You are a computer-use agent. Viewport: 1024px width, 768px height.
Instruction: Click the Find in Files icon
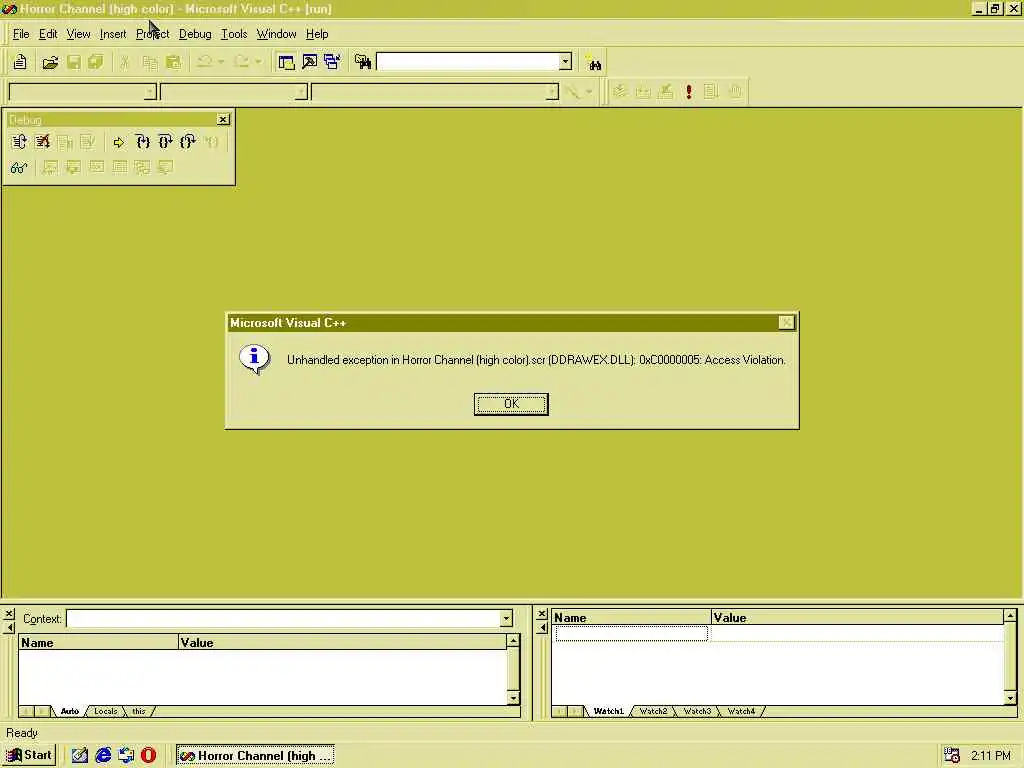[x=362, y=62]
